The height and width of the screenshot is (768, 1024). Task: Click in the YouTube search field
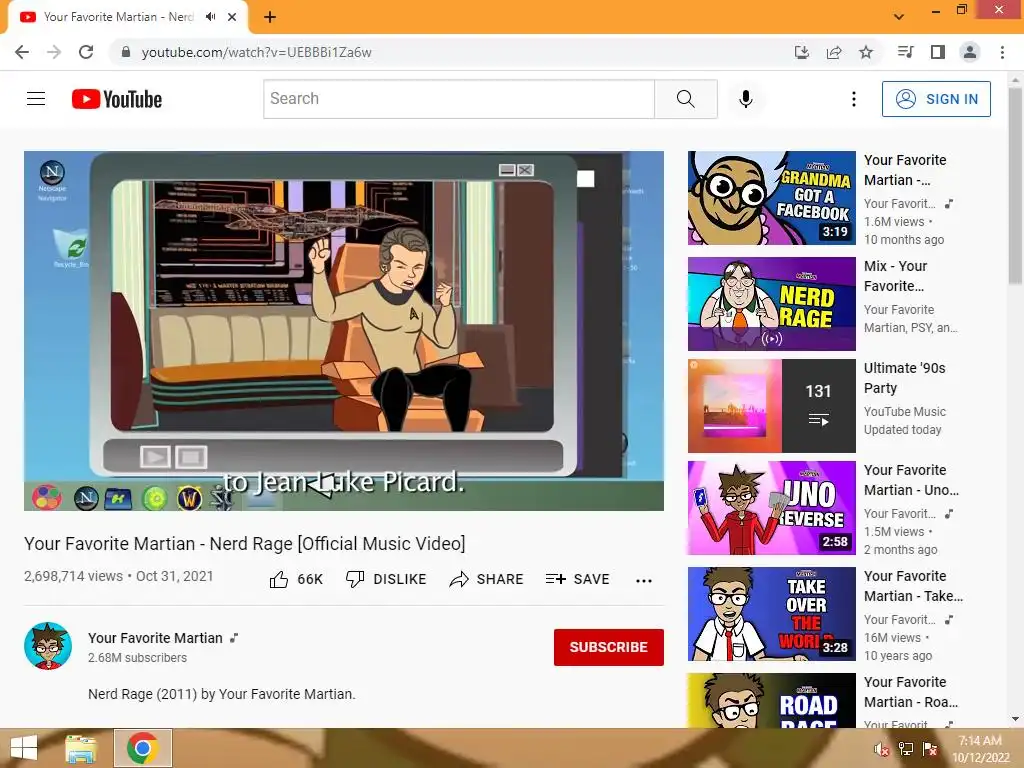[x=459, y=99]
